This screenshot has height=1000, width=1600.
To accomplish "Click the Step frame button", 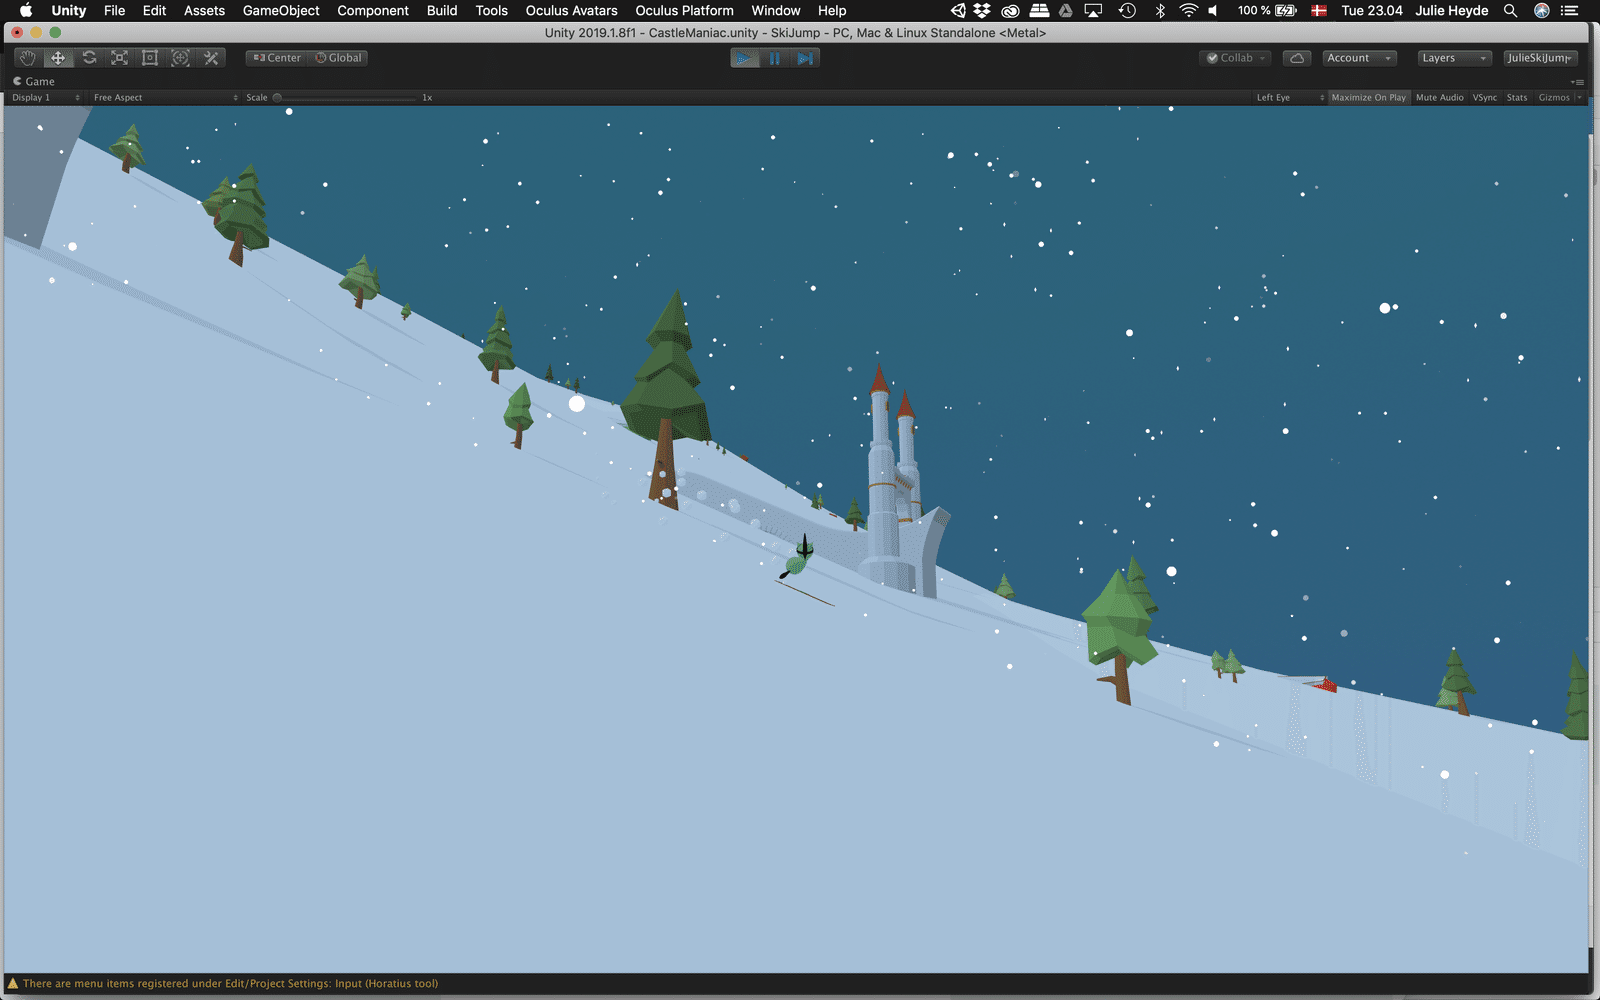I will click(x=805, y=58).
